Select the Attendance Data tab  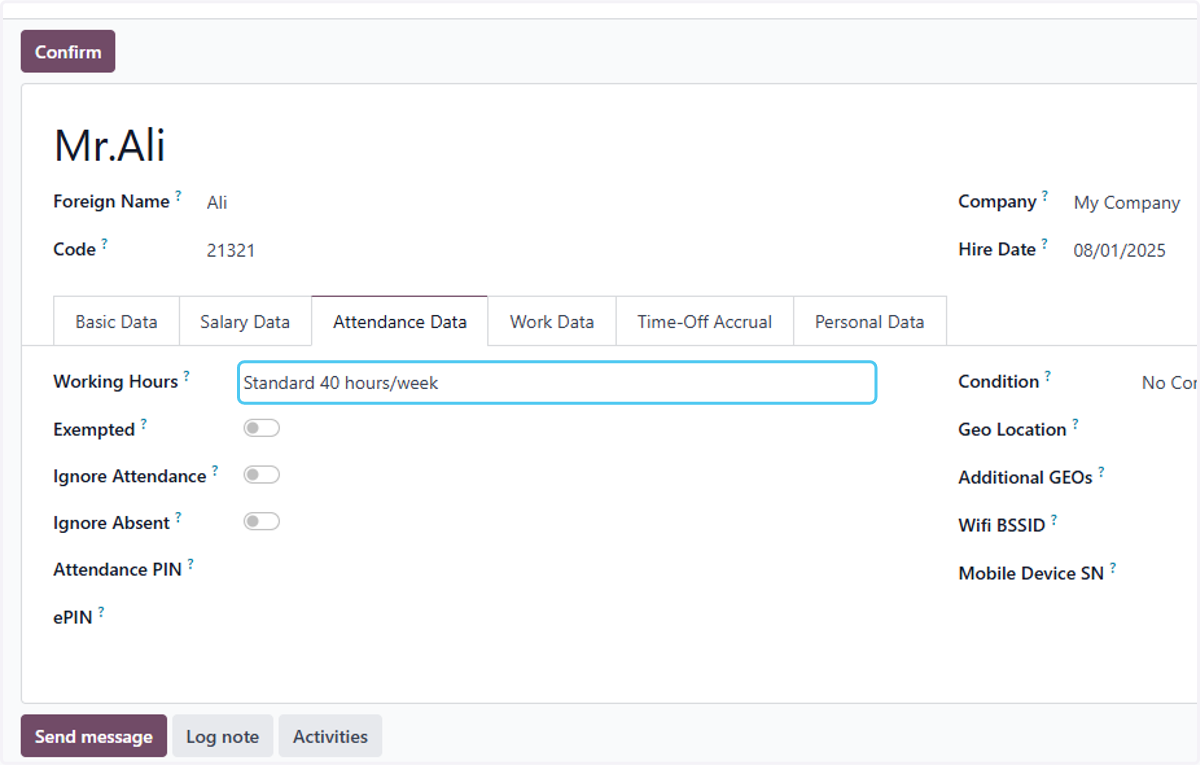click(x=400, y=321)
